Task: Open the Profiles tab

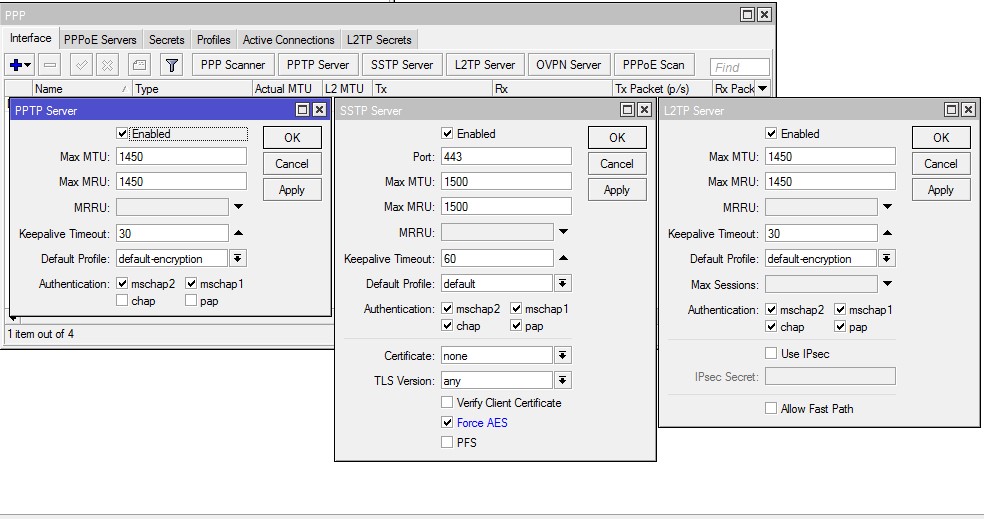Action: (213, 40)
